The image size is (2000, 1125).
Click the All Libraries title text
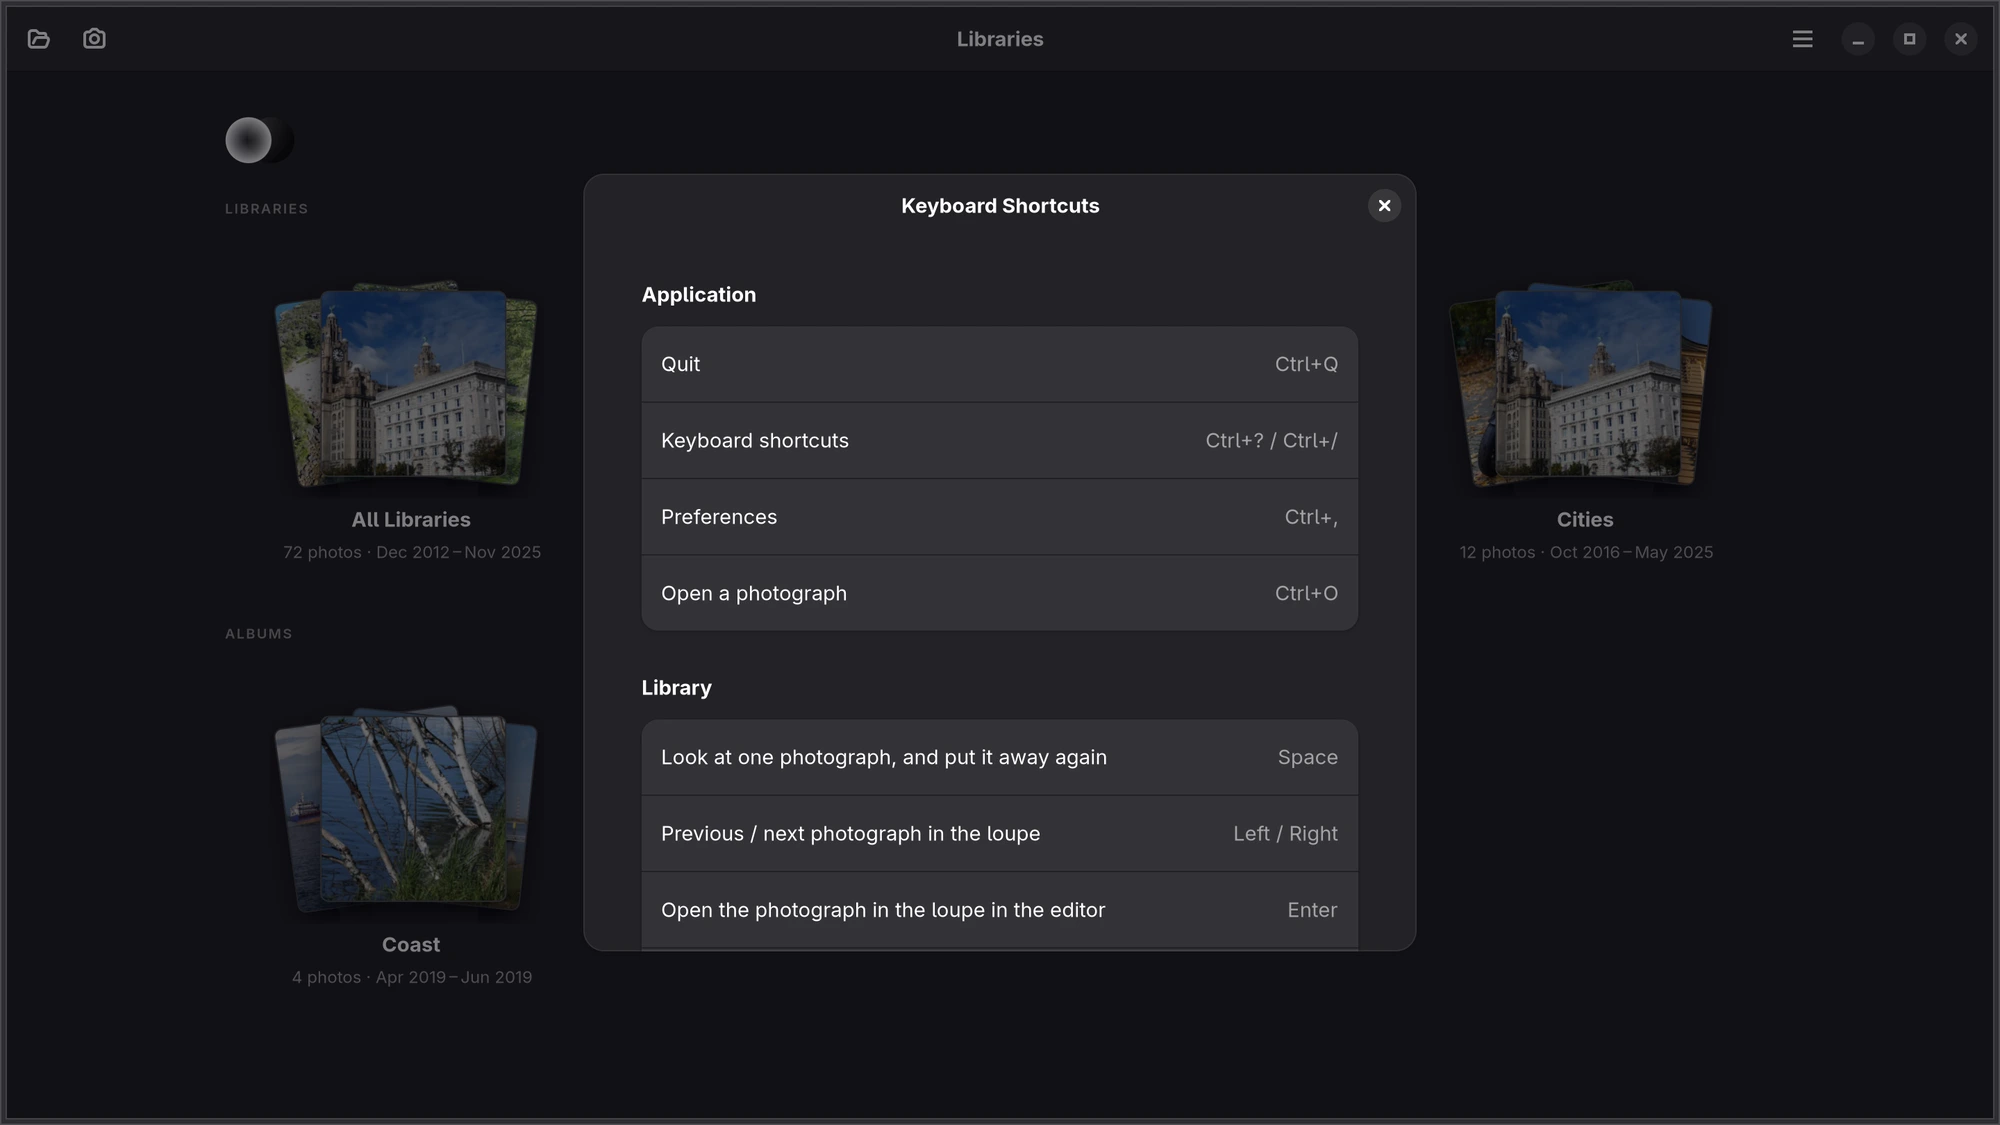click(411, 520)
